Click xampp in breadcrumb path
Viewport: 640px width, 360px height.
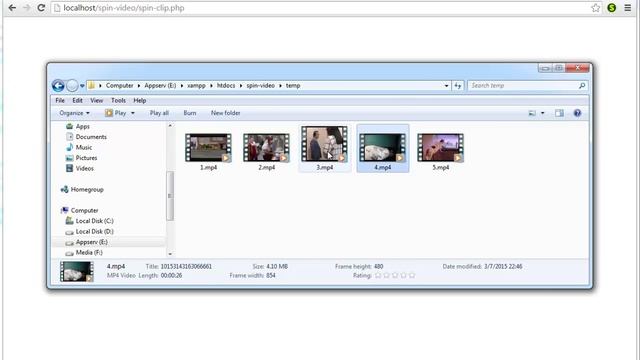click(x=196, y=86)
